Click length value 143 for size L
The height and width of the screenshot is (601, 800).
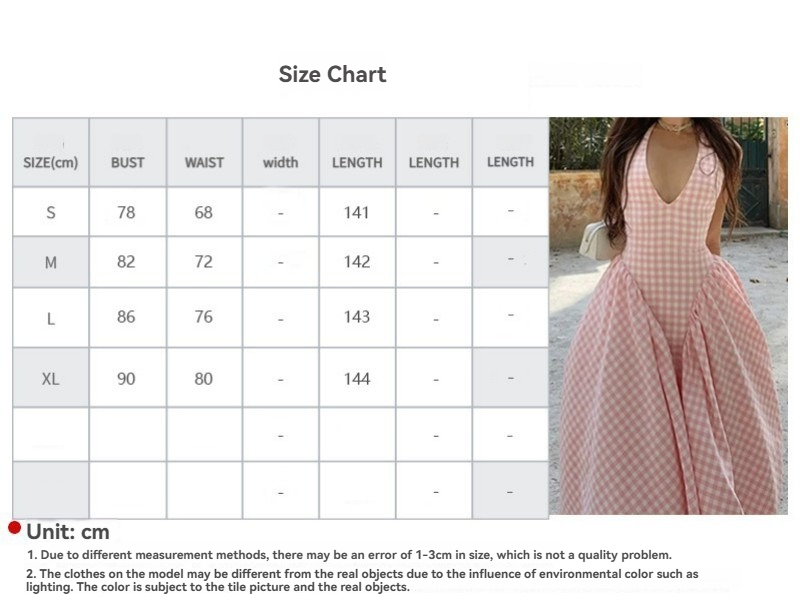point(357,317)
